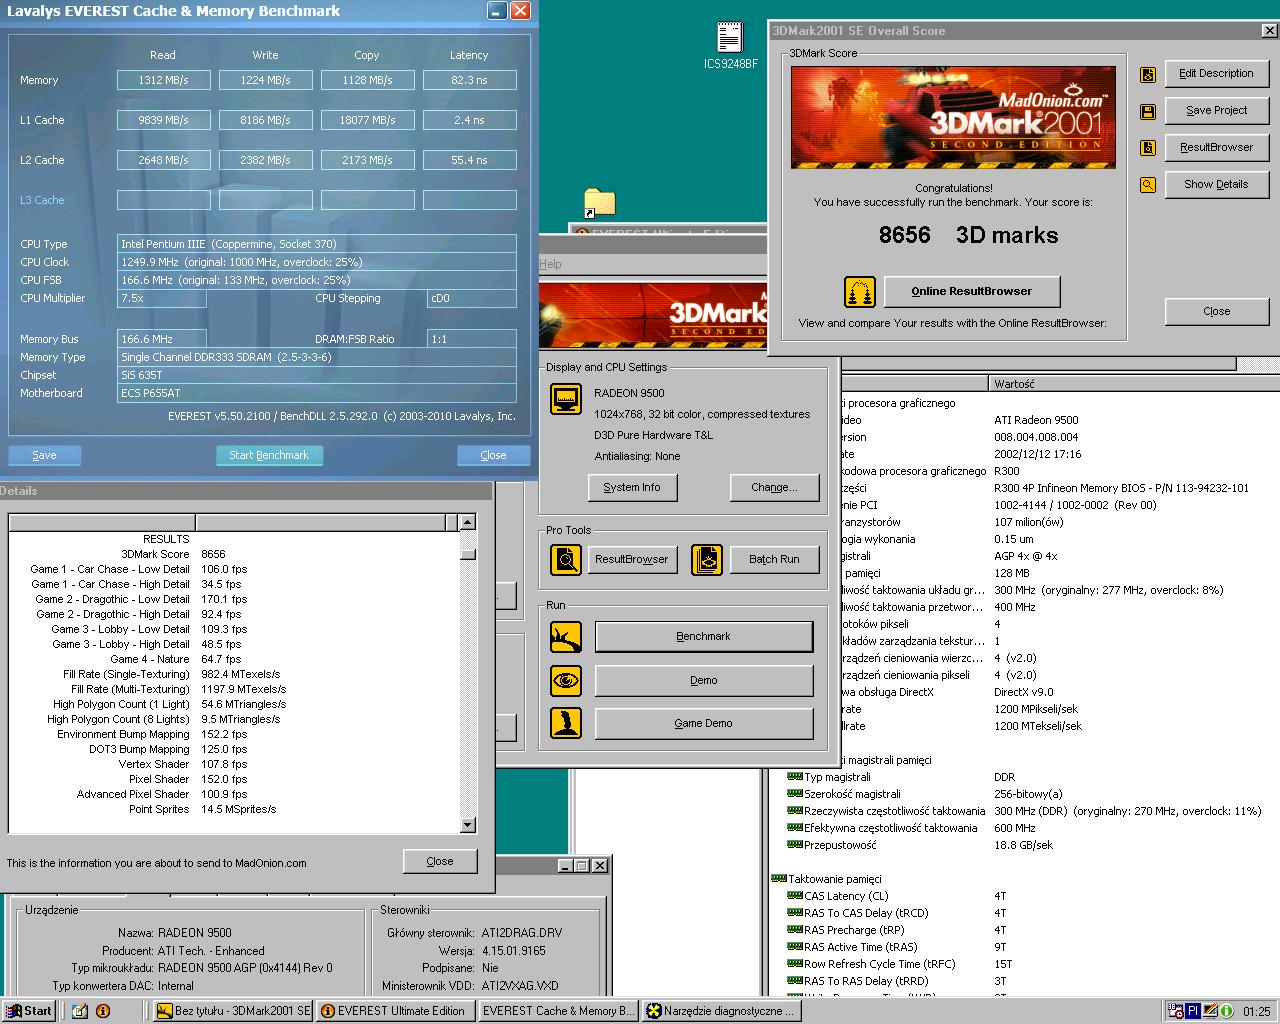Image resolution: width=1280 pixels, height=1024 pixels.
Task: Click Start Benchmark in EVEREST window
Action: point(269,456)
